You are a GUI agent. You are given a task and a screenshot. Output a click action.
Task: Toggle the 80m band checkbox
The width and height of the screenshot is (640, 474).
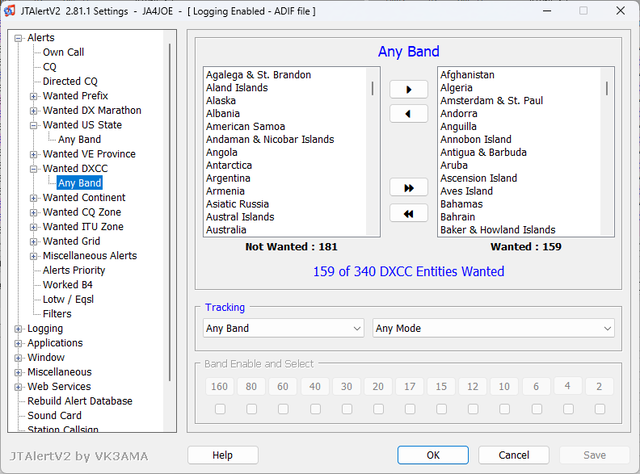coord(251,409)
